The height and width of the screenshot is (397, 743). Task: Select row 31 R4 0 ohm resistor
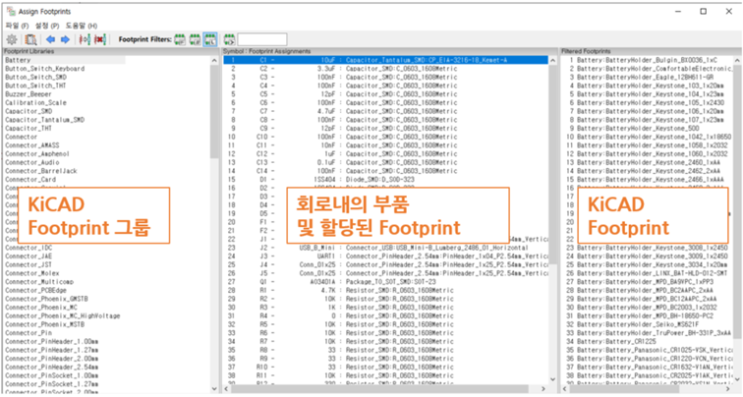(386, 316)
